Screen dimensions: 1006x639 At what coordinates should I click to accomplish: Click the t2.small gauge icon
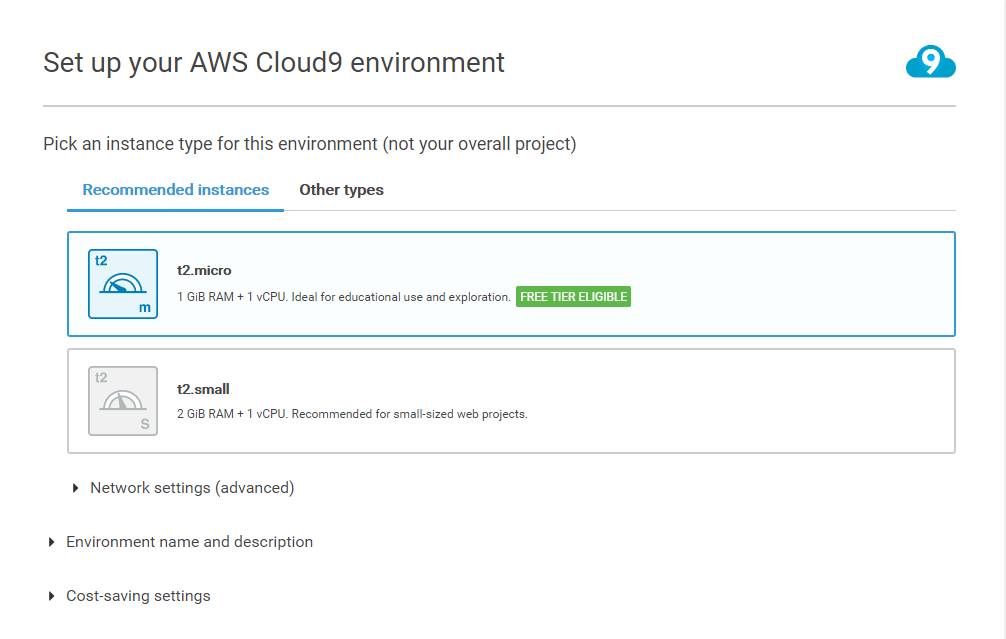pyautogui.click(x=123, y=401)
